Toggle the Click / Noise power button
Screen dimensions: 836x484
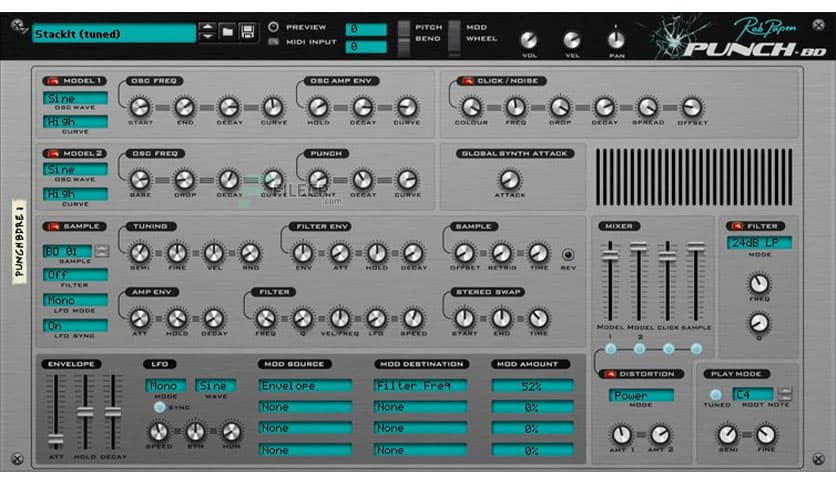point(468,81)
